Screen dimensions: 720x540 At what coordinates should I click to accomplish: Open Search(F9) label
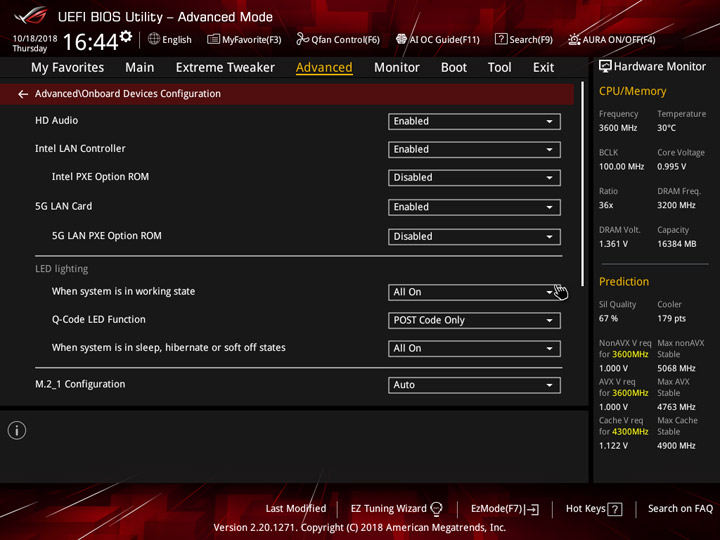[531, 40]
